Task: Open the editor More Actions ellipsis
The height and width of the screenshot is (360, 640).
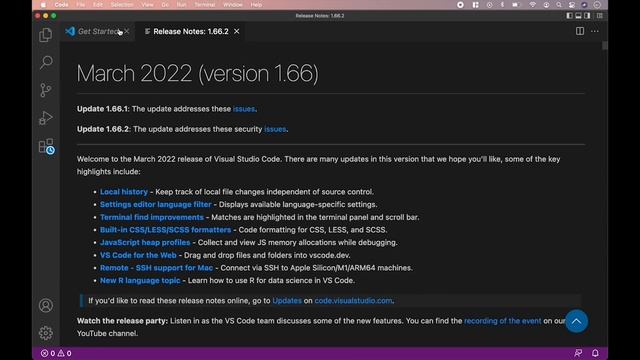Action: [x=595, y=31]
